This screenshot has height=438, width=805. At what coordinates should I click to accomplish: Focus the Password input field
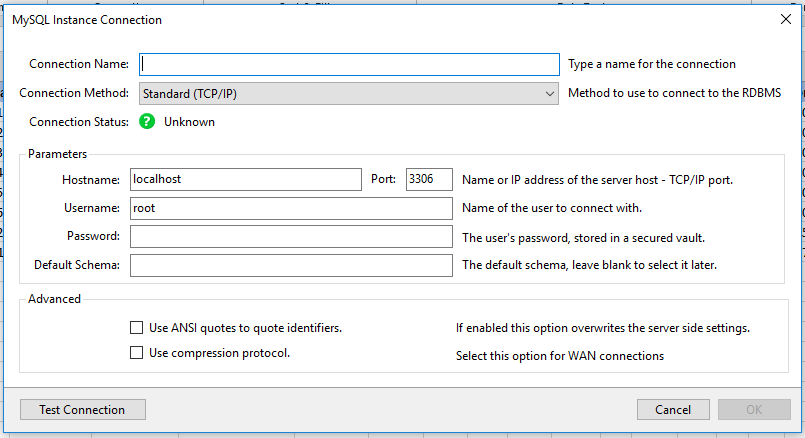click(291, 237)
